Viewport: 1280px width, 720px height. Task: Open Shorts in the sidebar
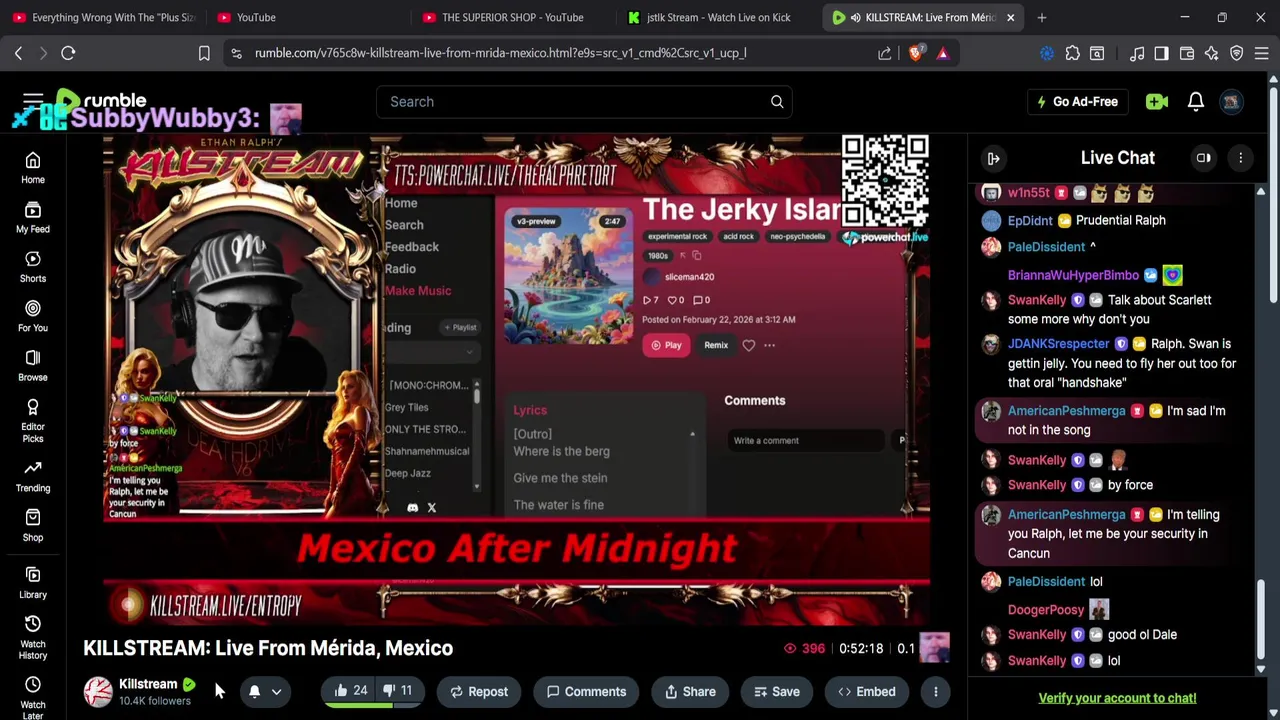(x=33, y=267)
